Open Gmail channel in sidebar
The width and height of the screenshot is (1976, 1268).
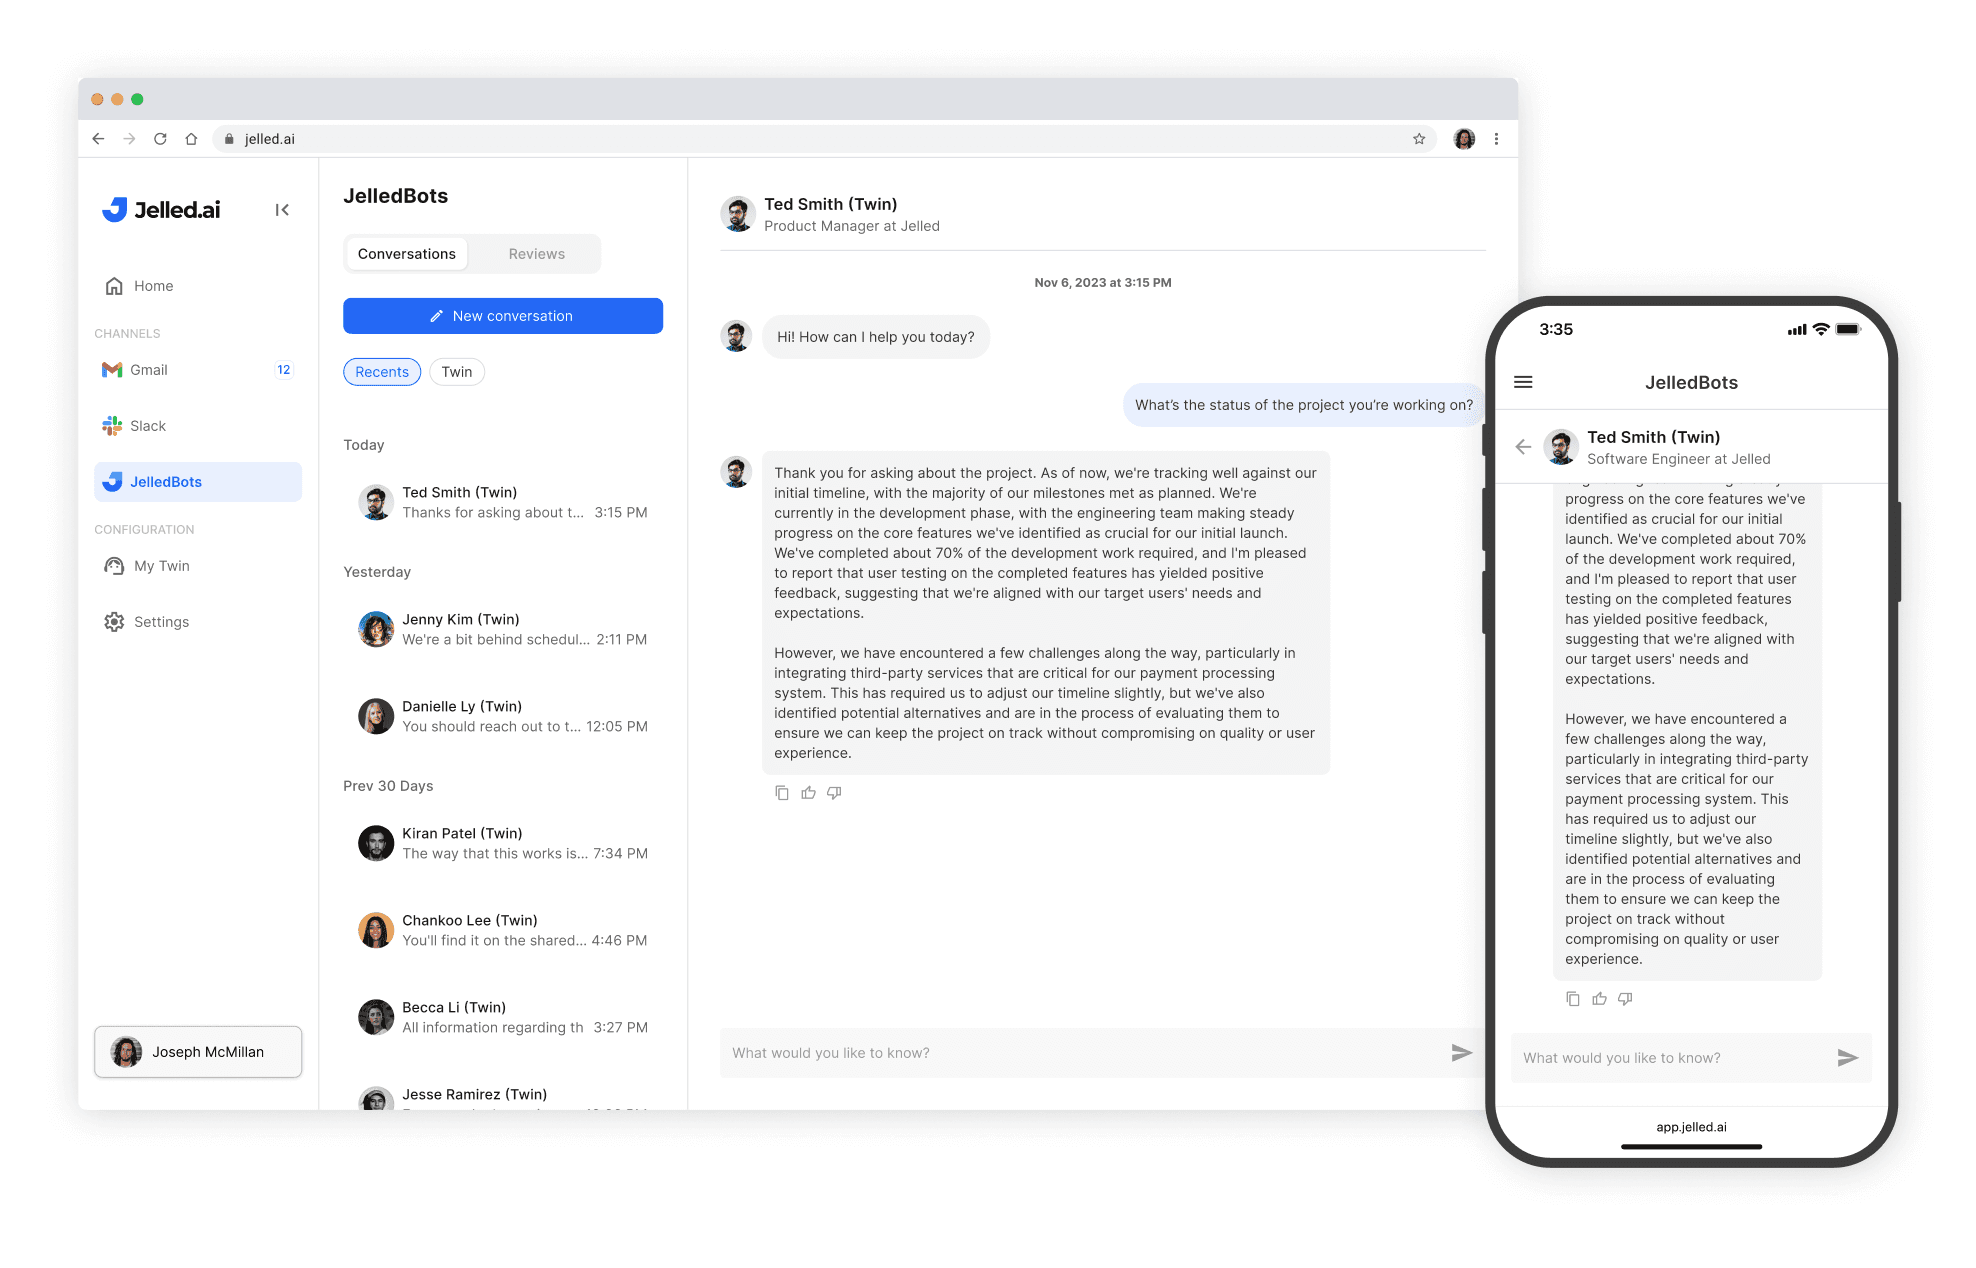click(x=149, y=370)
